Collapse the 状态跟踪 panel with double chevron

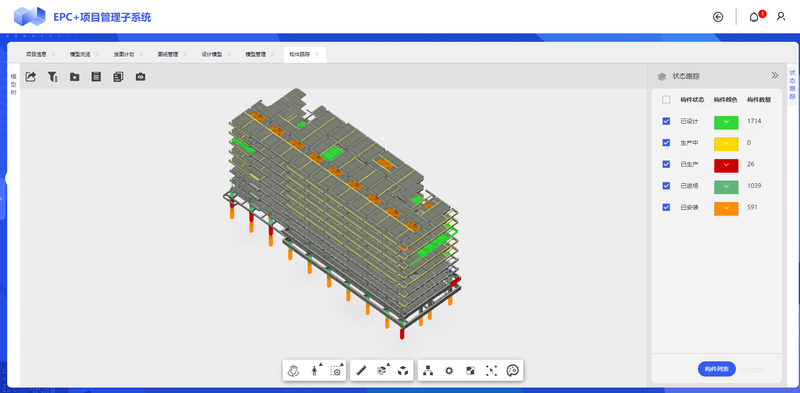pyautogui.click(x=774, y=76)
